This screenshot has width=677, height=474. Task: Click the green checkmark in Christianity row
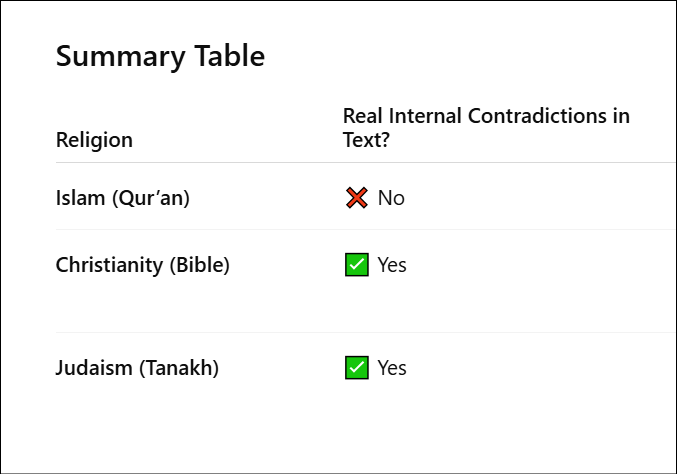click(357, 265)
